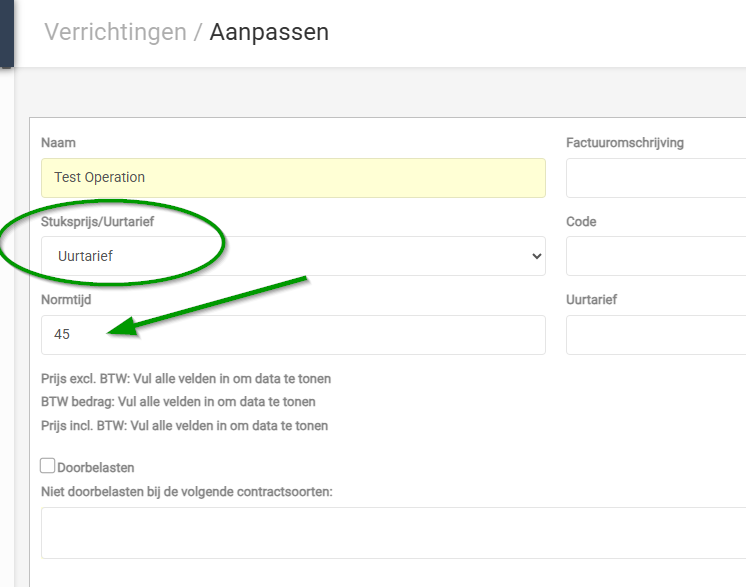
Task: Click the Normtijd field showing 45
Action: coord(293,335)
